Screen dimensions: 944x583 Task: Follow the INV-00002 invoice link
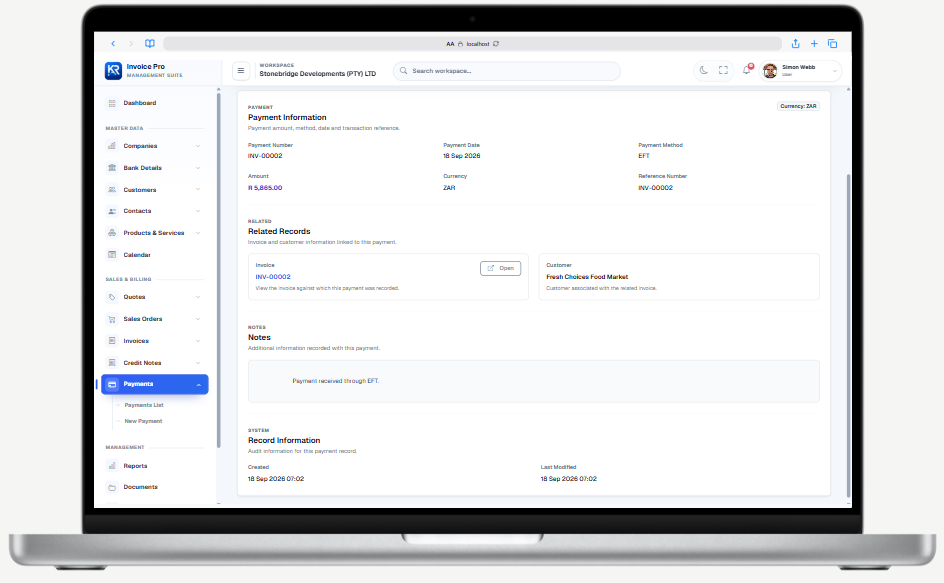[273, 277]
